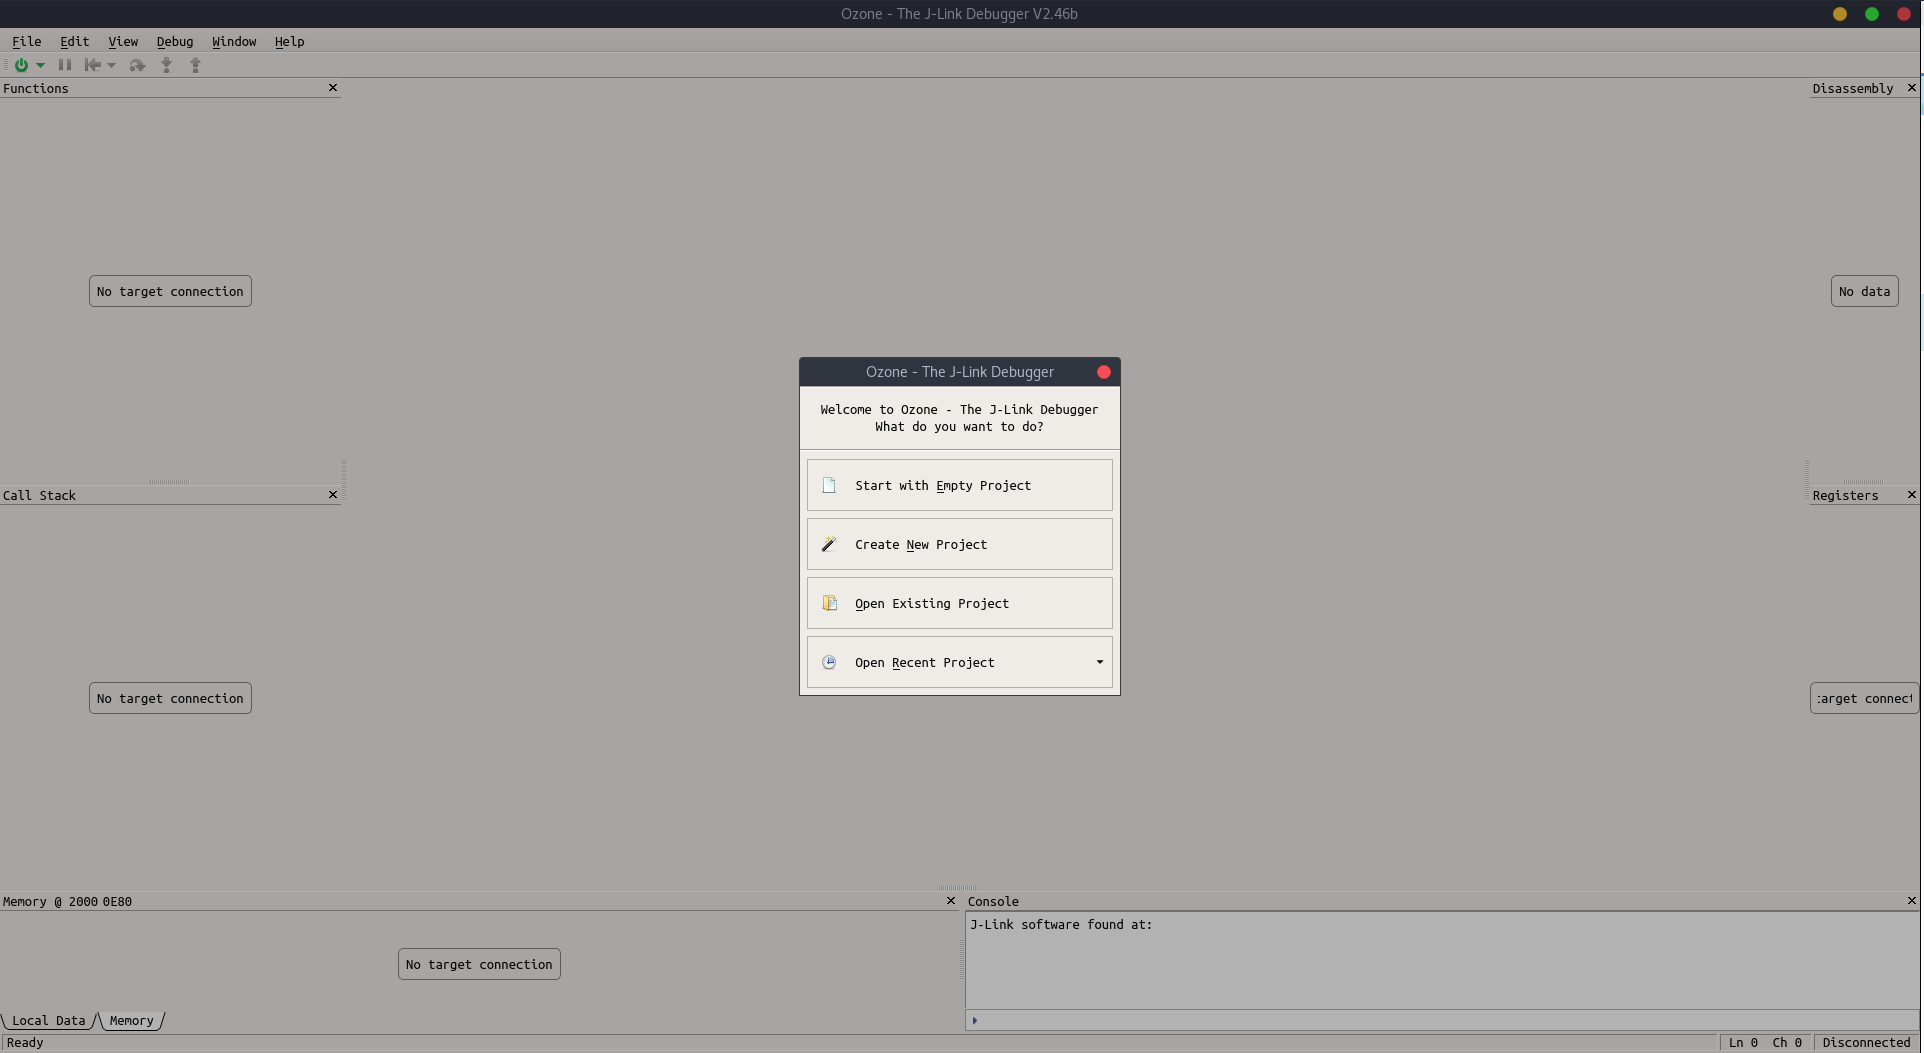Click the Console command input field
This screenshot has width=1924, height=1053.
(x=1442, y=1021)
